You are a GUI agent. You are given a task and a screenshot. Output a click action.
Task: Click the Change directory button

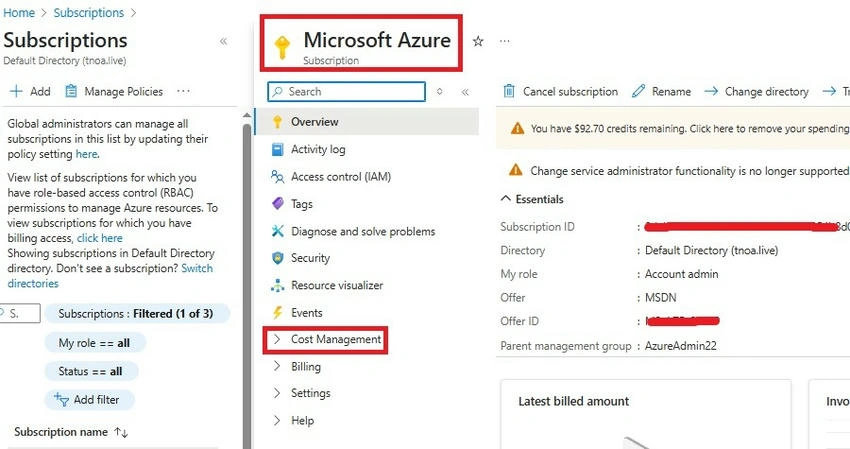coord(756,91)
